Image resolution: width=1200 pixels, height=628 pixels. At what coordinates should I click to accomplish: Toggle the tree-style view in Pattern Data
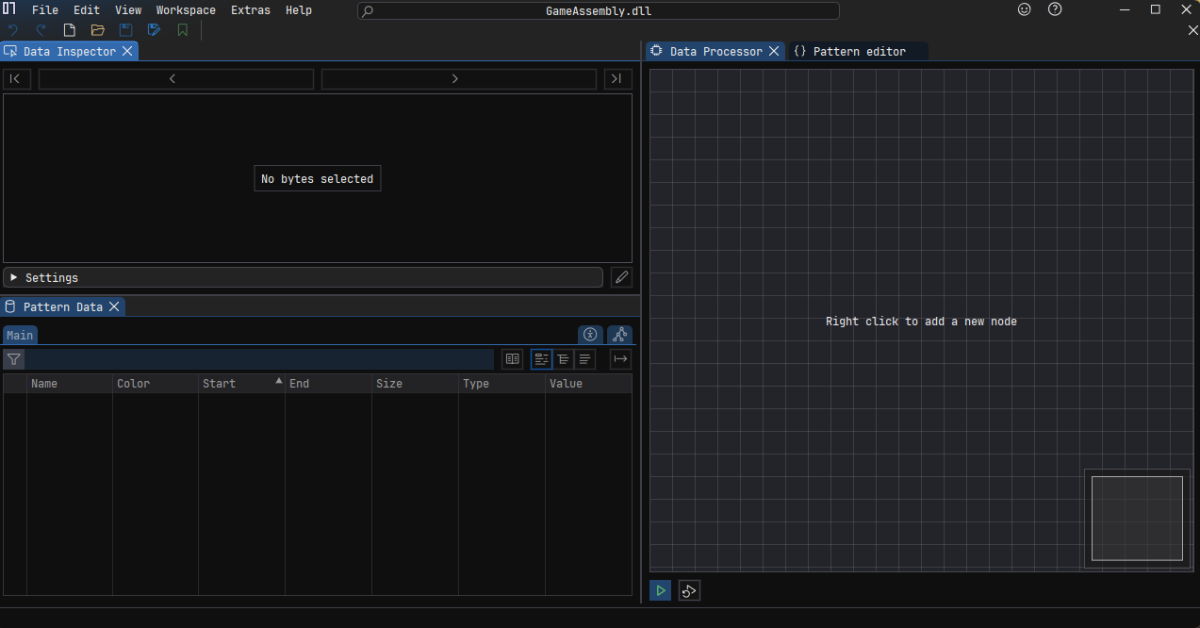click(x=564, y=359)
